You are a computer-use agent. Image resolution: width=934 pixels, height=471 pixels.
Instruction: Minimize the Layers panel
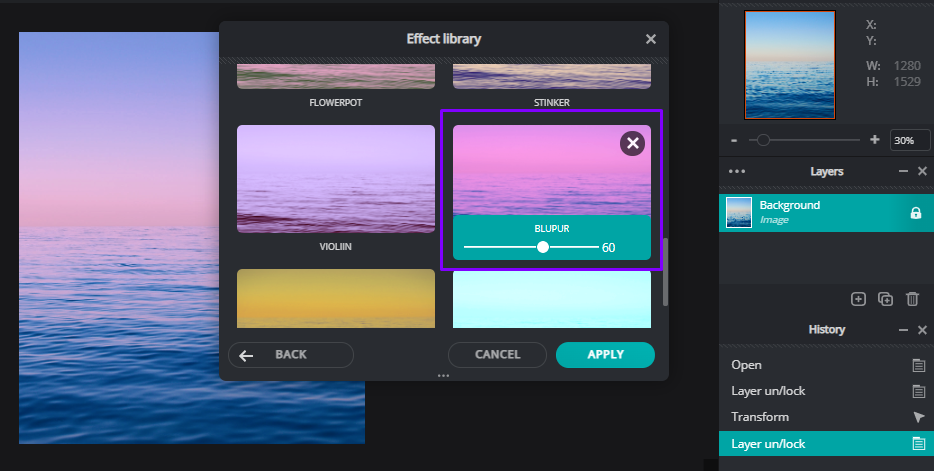(x=903, y=171)
